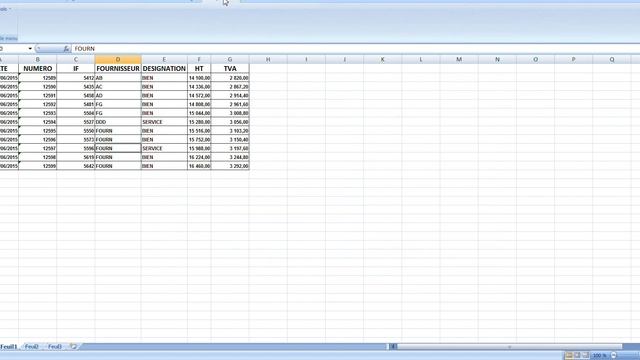Viewport: 640px width, 360px height.
Task: Select the supplier cell AB
Action: pyautogui.click(x=118, y=78)
